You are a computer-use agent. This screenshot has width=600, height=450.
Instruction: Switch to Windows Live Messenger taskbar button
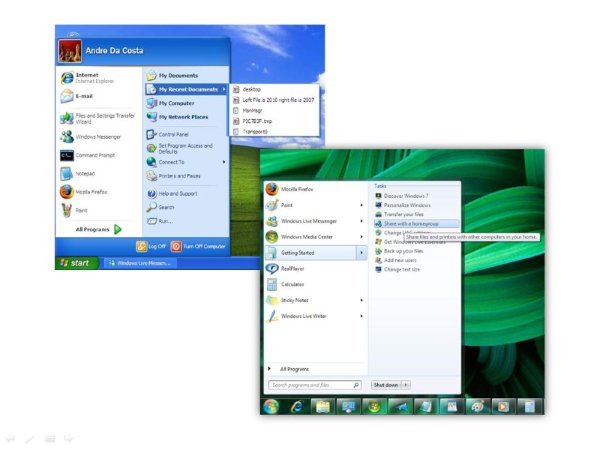139,263
